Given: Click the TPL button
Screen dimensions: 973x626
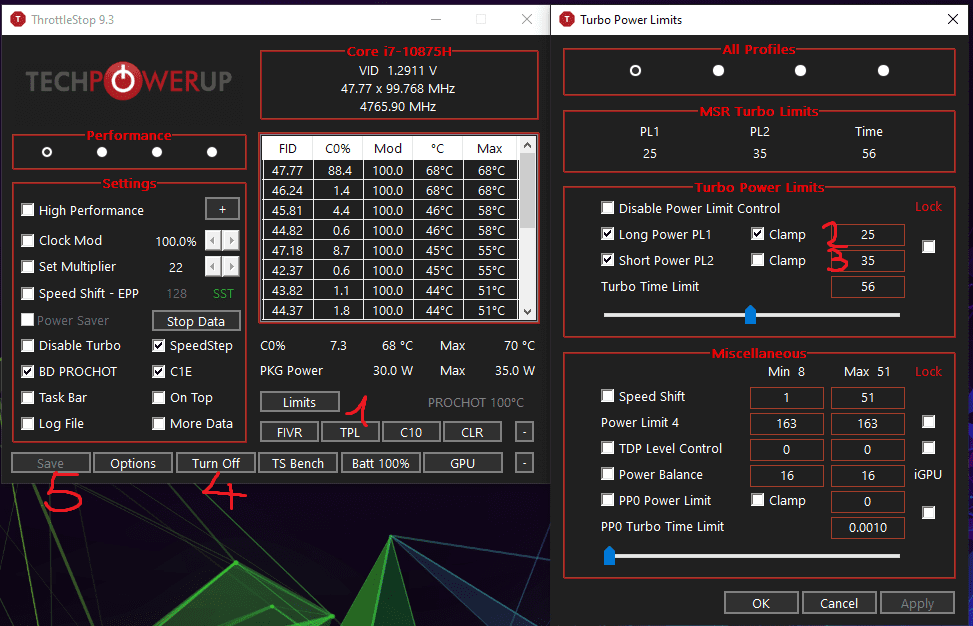Looking at the screenshot, I should (x=350, y=432).
